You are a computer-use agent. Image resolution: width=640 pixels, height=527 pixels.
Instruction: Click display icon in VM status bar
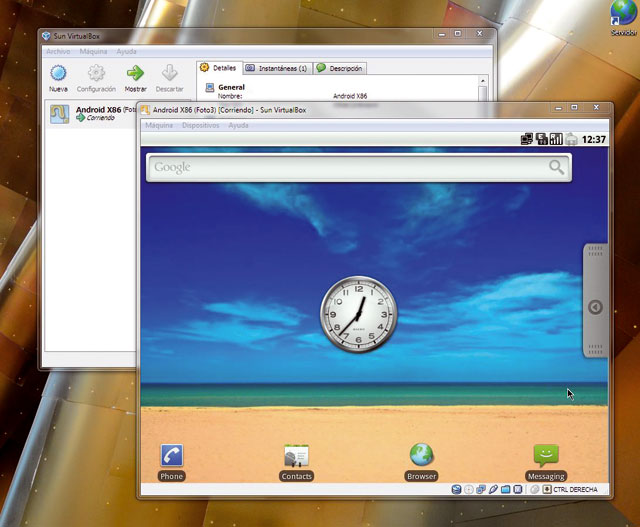[518, 489]
